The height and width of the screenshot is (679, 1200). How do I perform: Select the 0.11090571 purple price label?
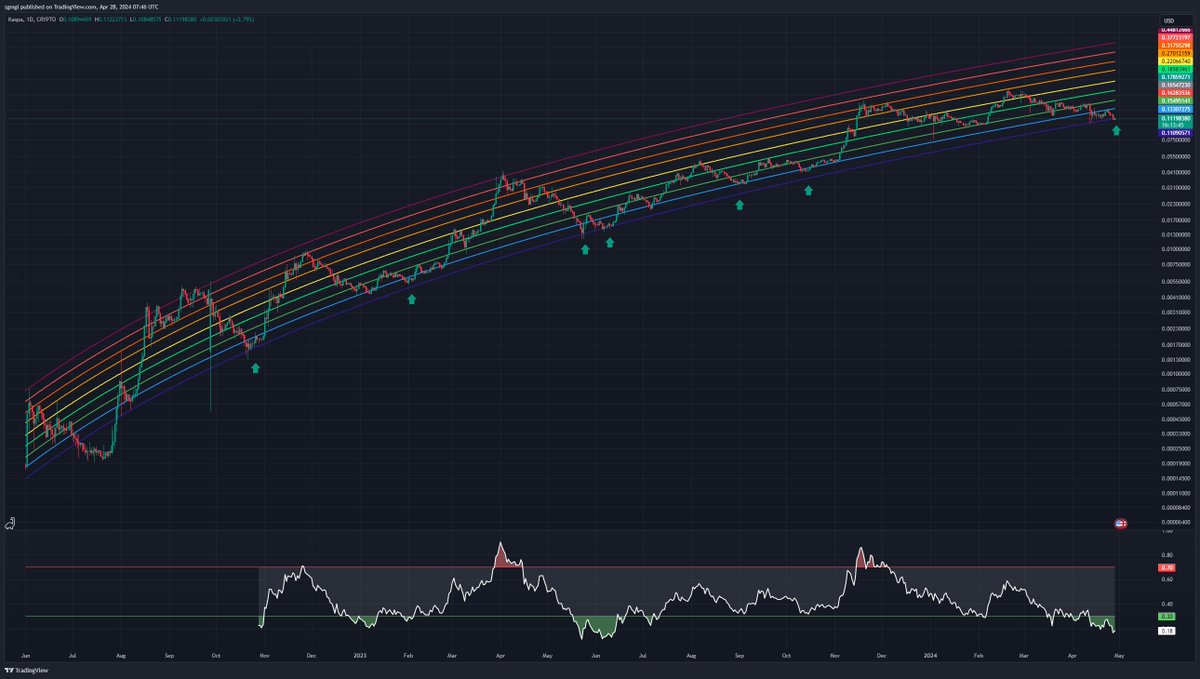[x=1175, y=132]
